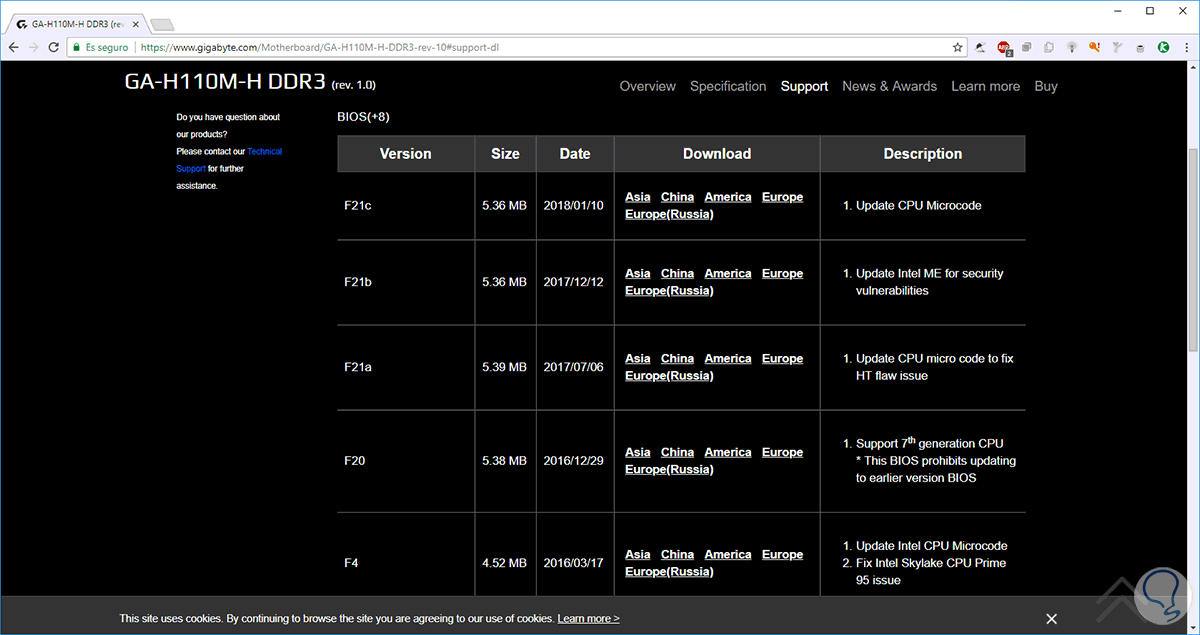1200x635 pixels.
Task: Click the Technical Support link
Action: (x=229, y=160)
